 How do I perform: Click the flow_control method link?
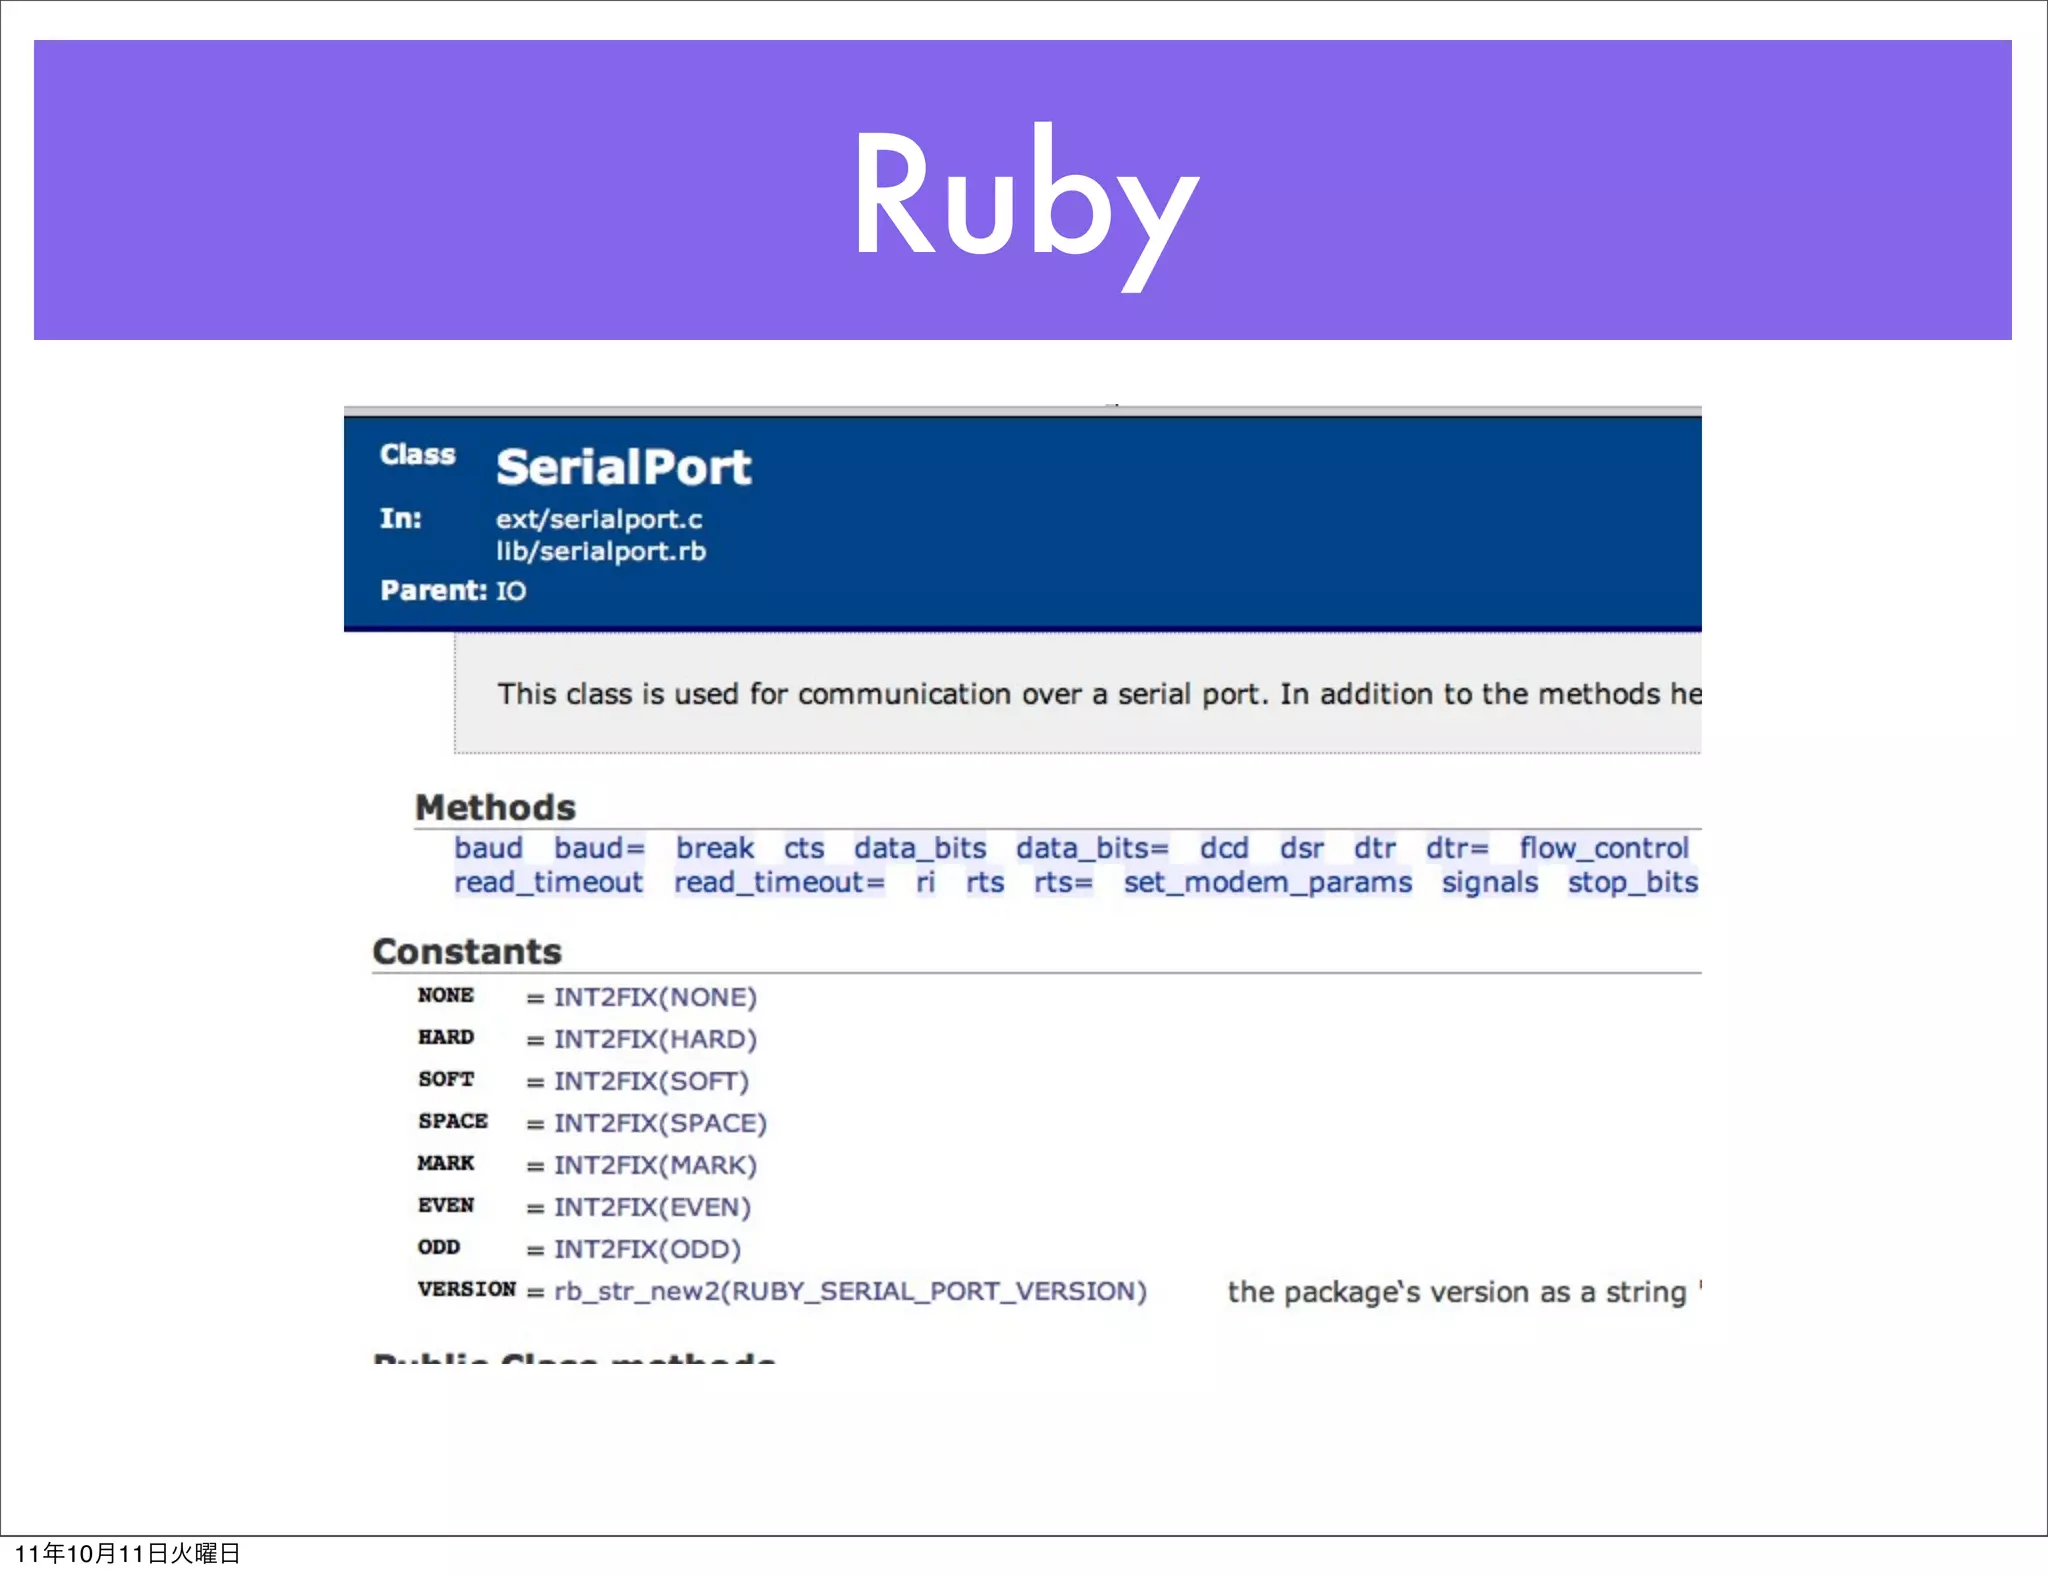(1604, 848)
